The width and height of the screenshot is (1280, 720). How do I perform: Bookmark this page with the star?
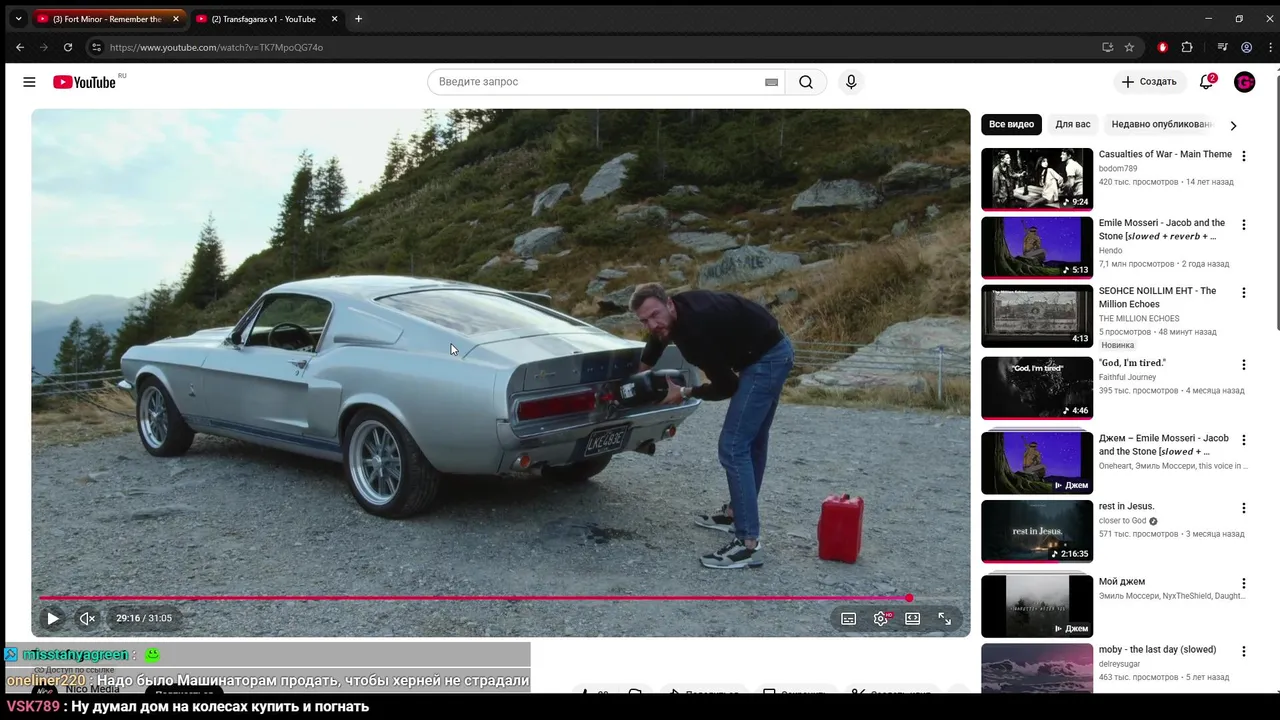(x=1129, y=47)
